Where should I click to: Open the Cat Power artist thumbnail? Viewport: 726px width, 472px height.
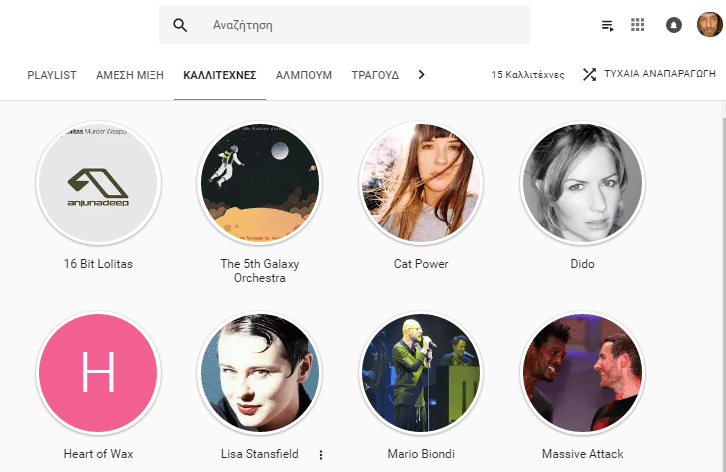[421, 184]
